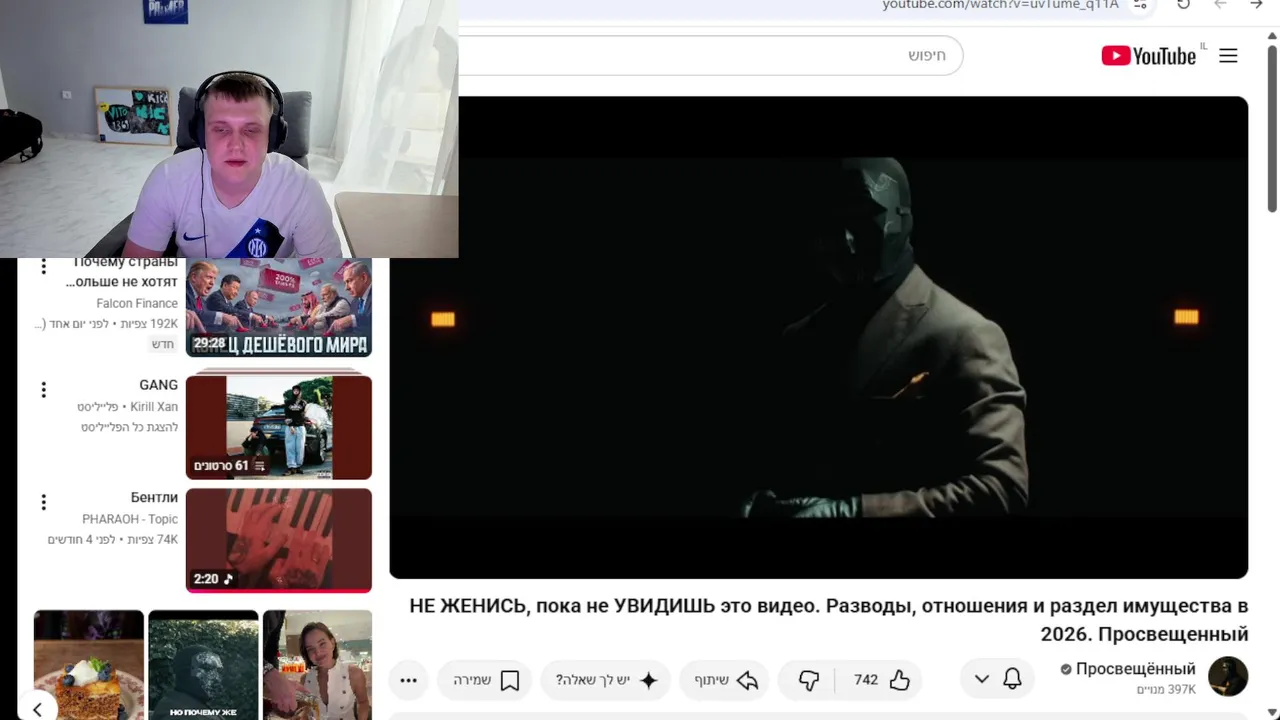Click the חדש badge on Falcon Finance video
Image resolution: width=1280 pixels, height=720 pixels.
pyautogui.click(x=163, y=344)
